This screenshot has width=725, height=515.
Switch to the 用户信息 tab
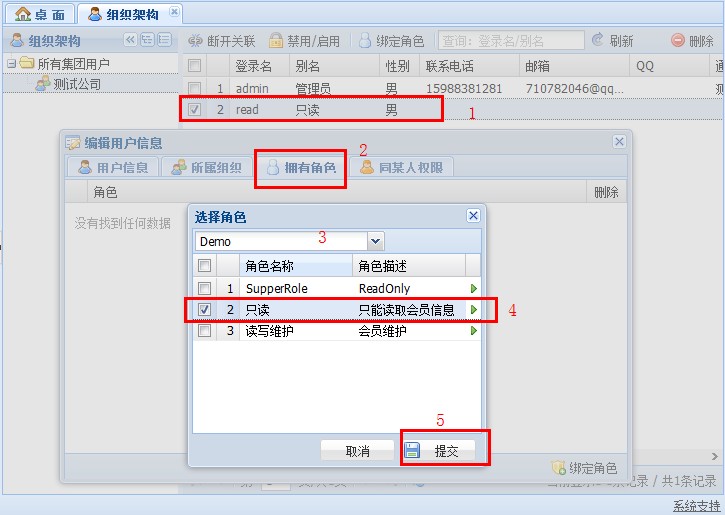click(x=112, y=167)
